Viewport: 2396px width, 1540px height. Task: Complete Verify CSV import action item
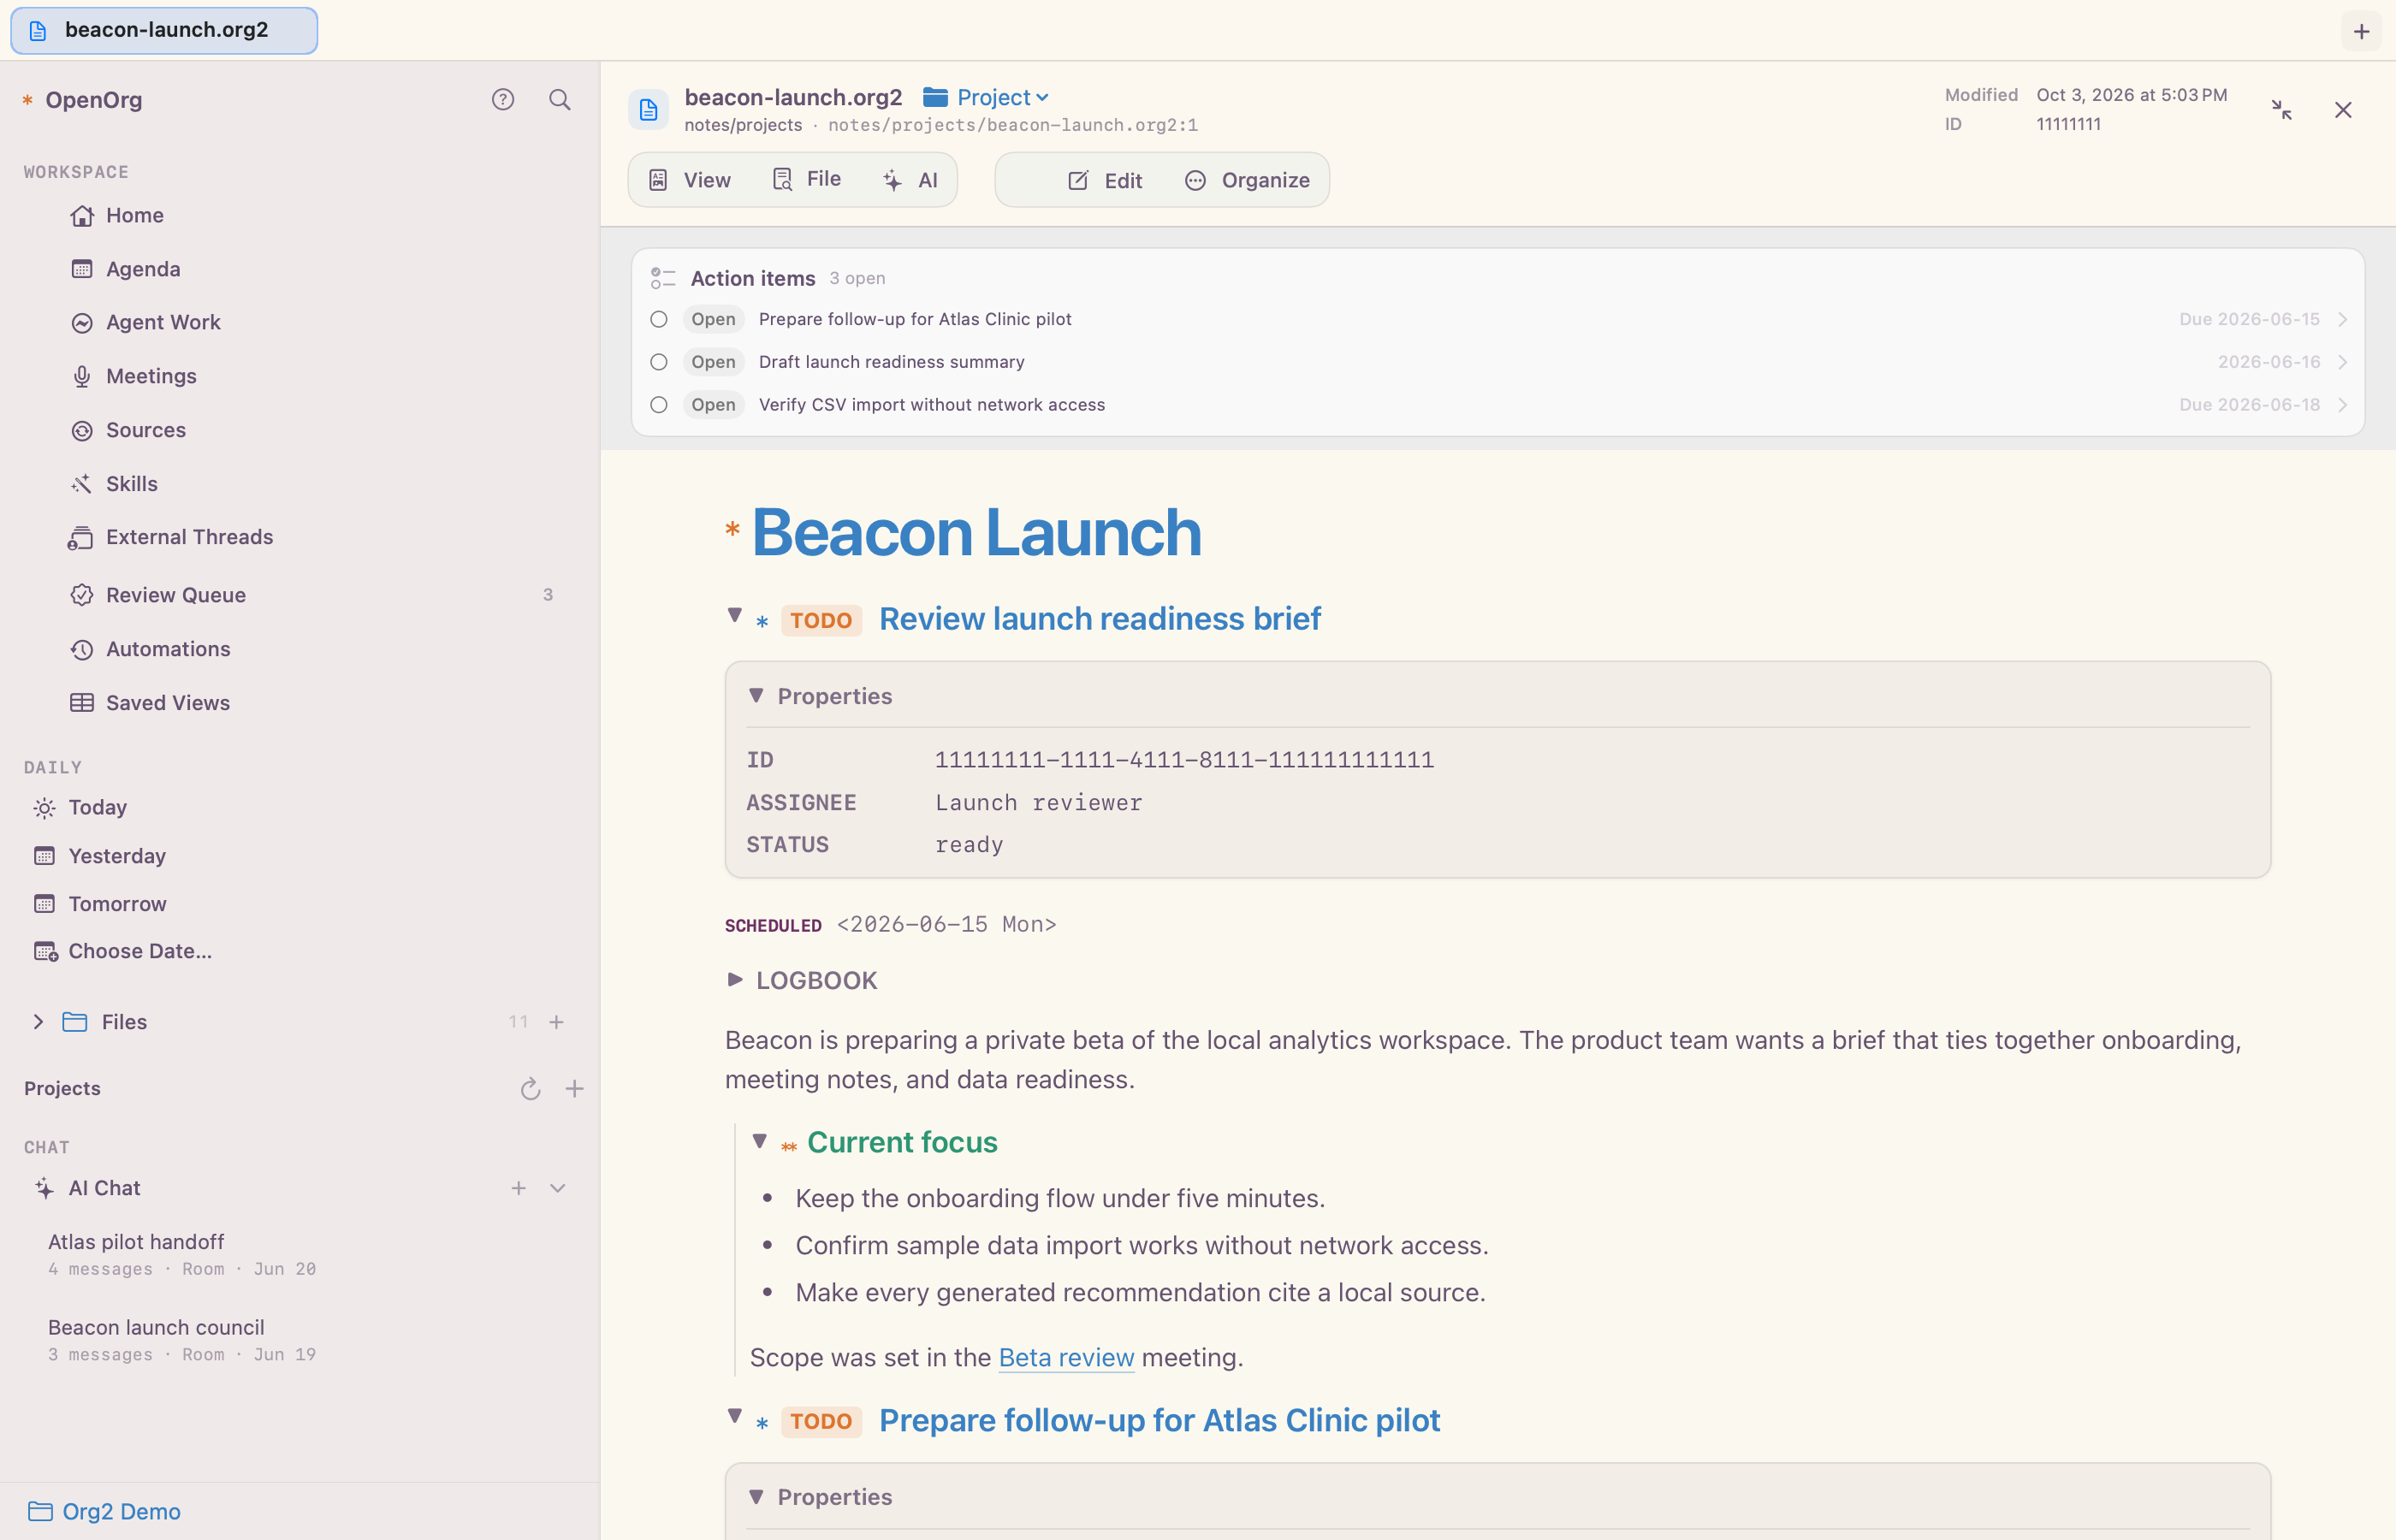pyautogui.click(x=659, y=405)
